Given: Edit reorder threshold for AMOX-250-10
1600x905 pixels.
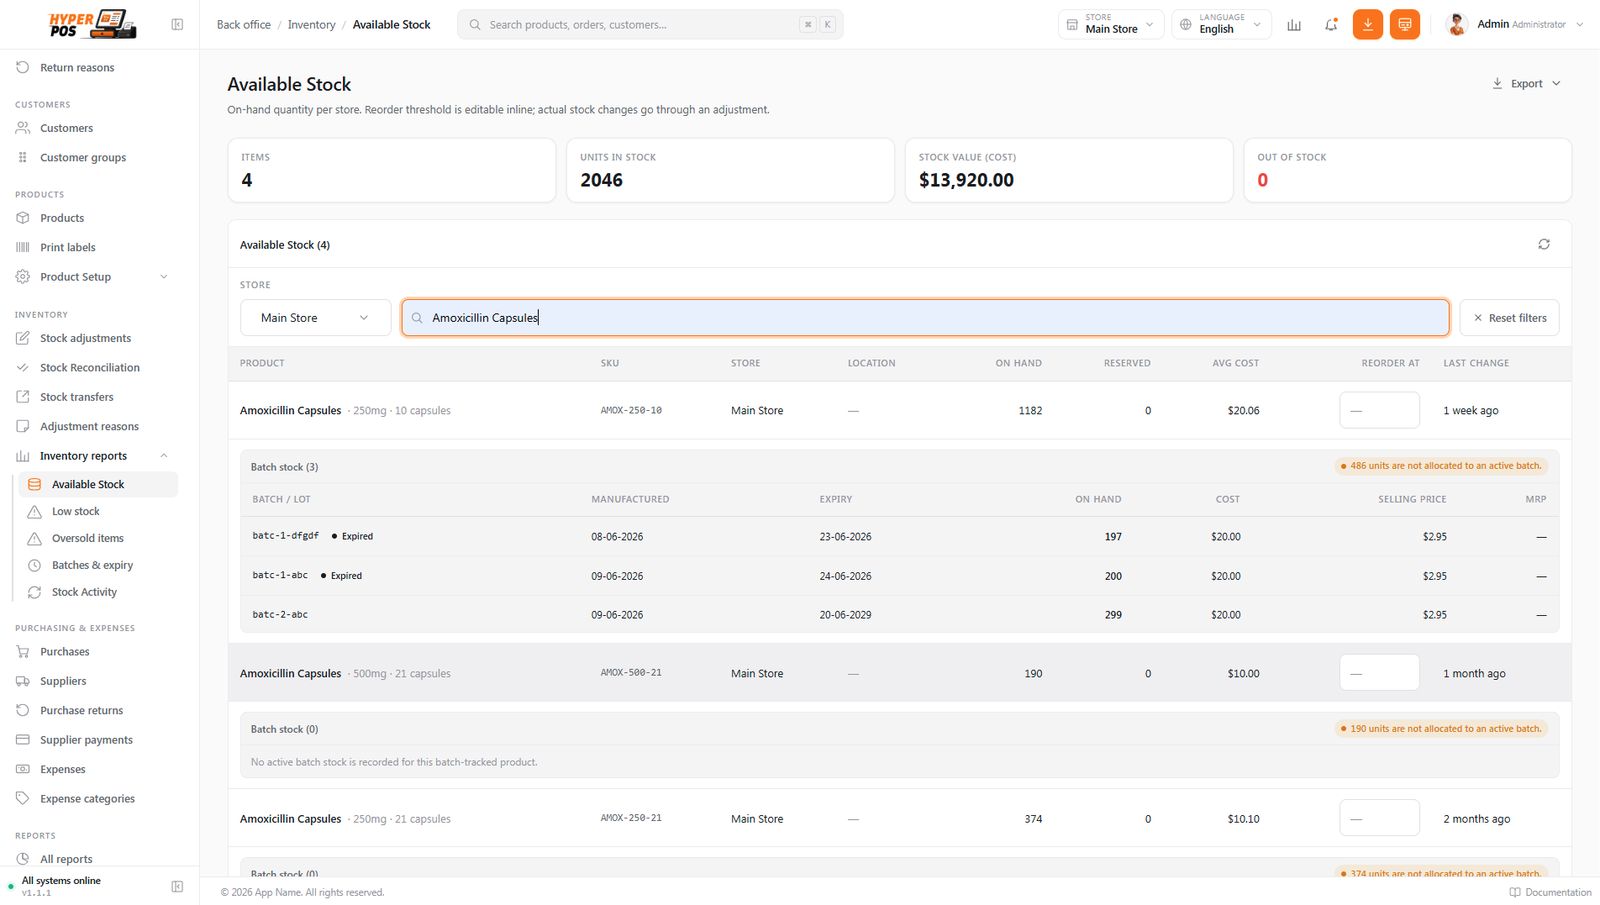Looking at the screenshot, I should pos(1379,411).
